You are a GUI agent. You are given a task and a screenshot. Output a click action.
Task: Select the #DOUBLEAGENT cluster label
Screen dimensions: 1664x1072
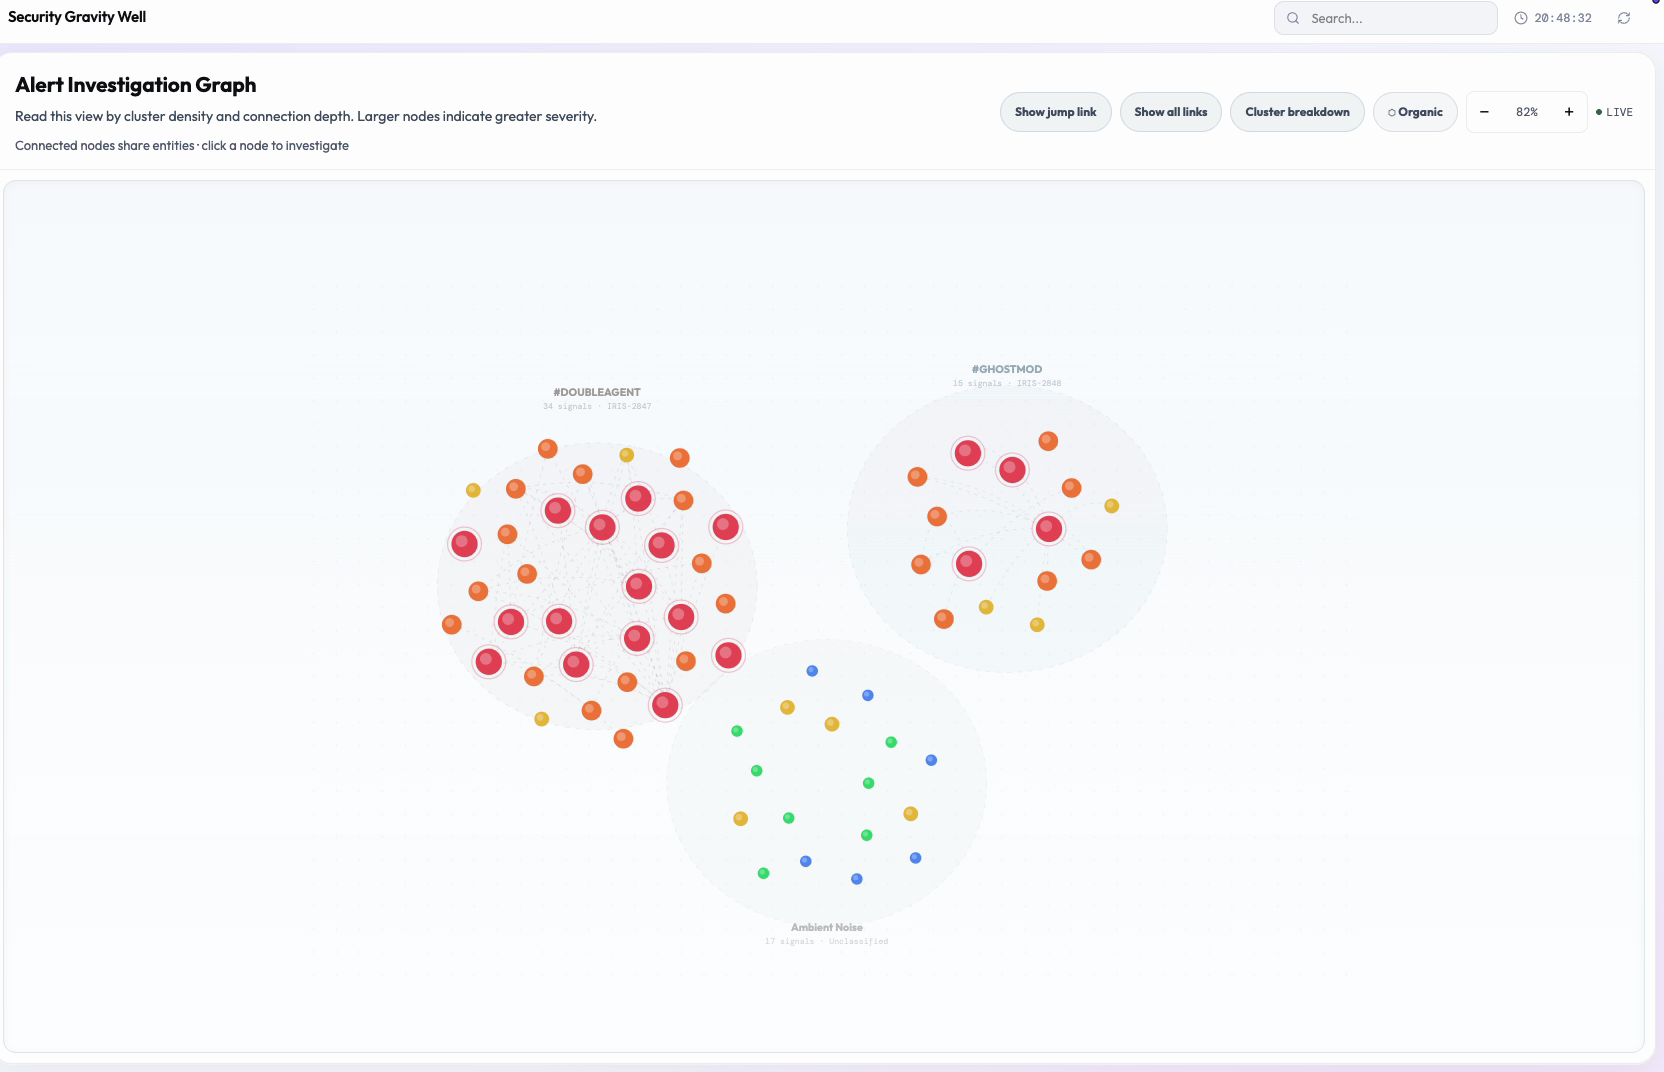tap(597, 392)
